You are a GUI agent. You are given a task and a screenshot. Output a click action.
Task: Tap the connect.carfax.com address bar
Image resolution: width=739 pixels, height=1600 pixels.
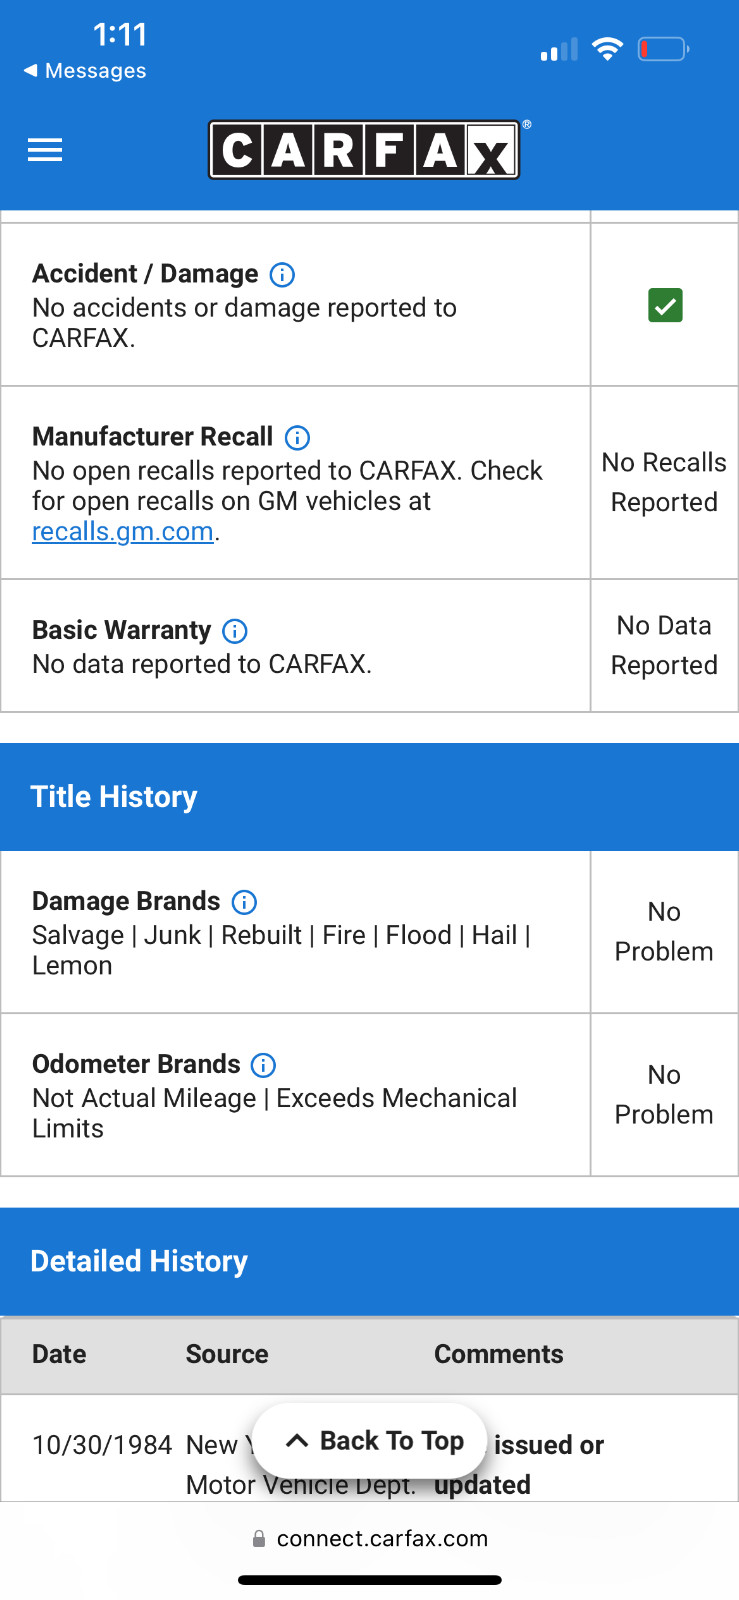370,1539
